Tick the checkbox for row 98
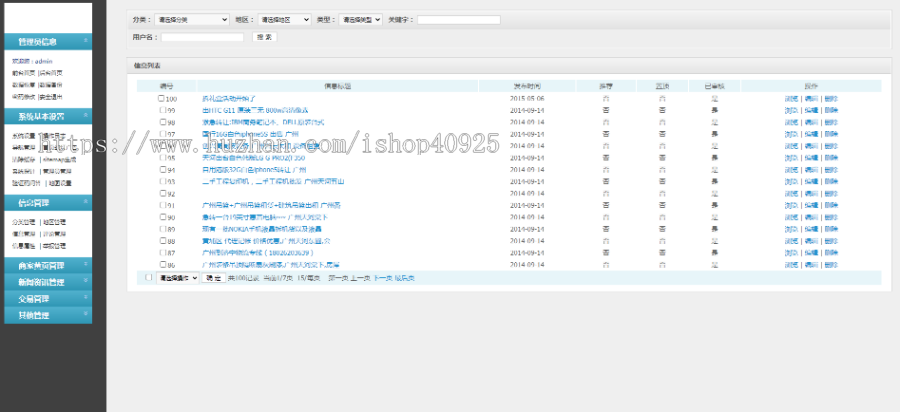 pos(163,122)
